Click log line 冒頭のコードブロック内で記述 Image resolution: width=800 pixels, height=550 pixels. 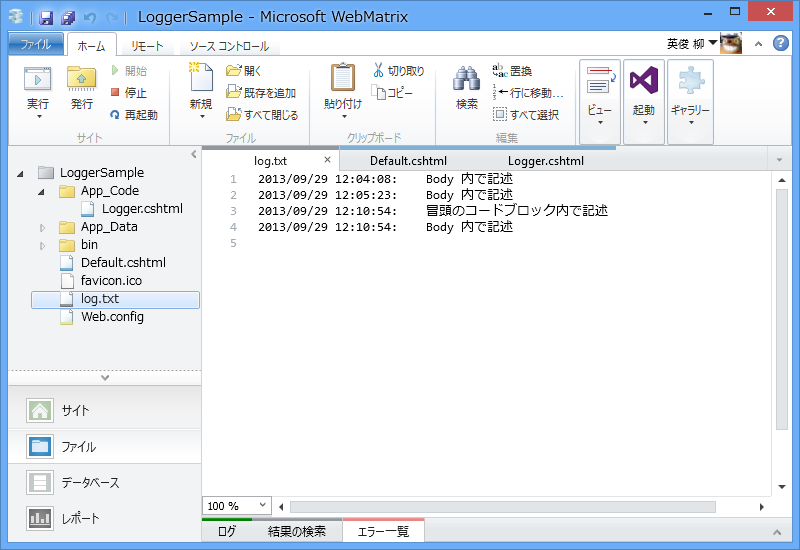[517, 211]
